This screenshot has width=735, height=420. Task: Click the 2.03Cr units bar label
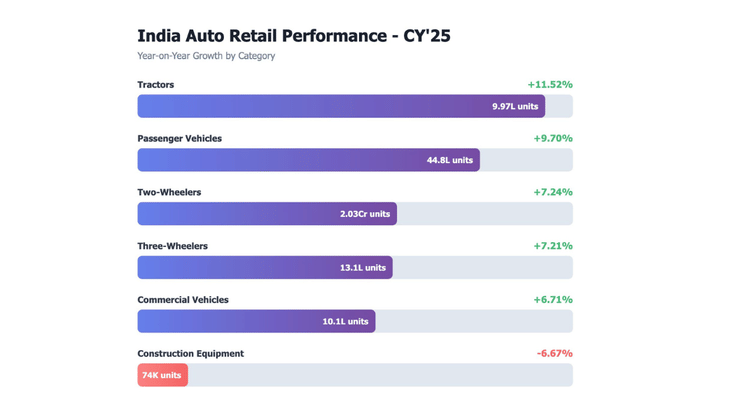pyautogui.click(x=365, y=214)
